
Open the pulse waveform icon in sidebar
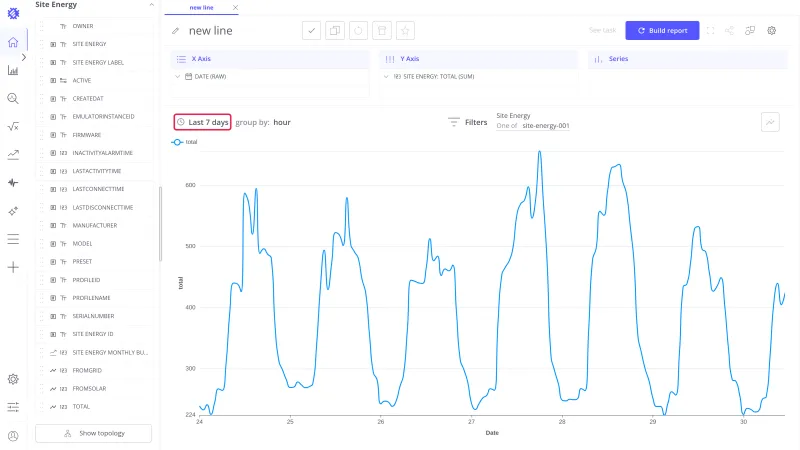(13, 183)
